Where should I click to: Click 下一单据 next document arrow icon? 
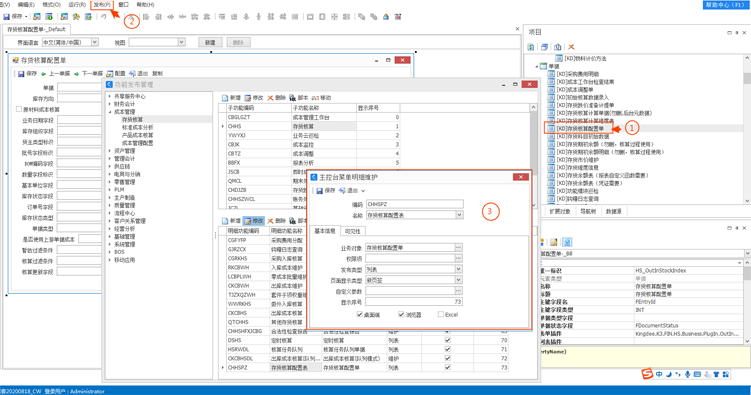(x=76, y=74)
